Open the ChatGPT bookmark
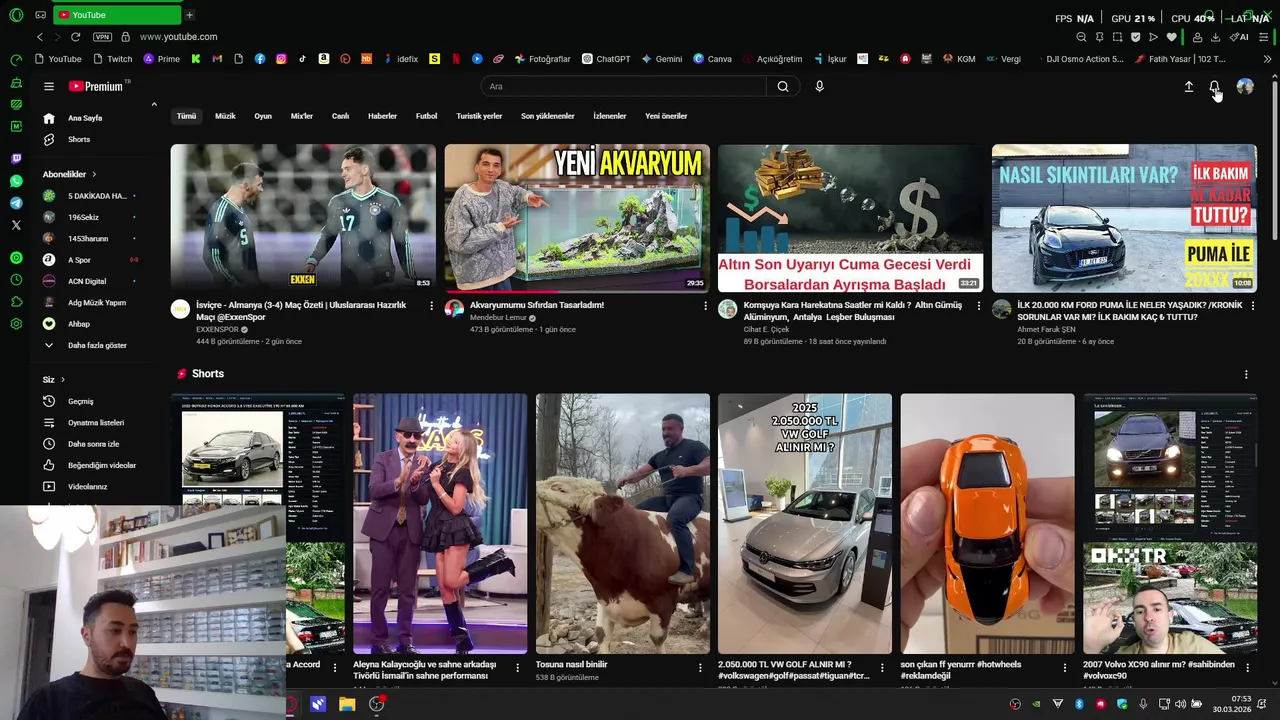This screenshot has width=1280, height=720. pyautogui.click(x=606, y=59)
